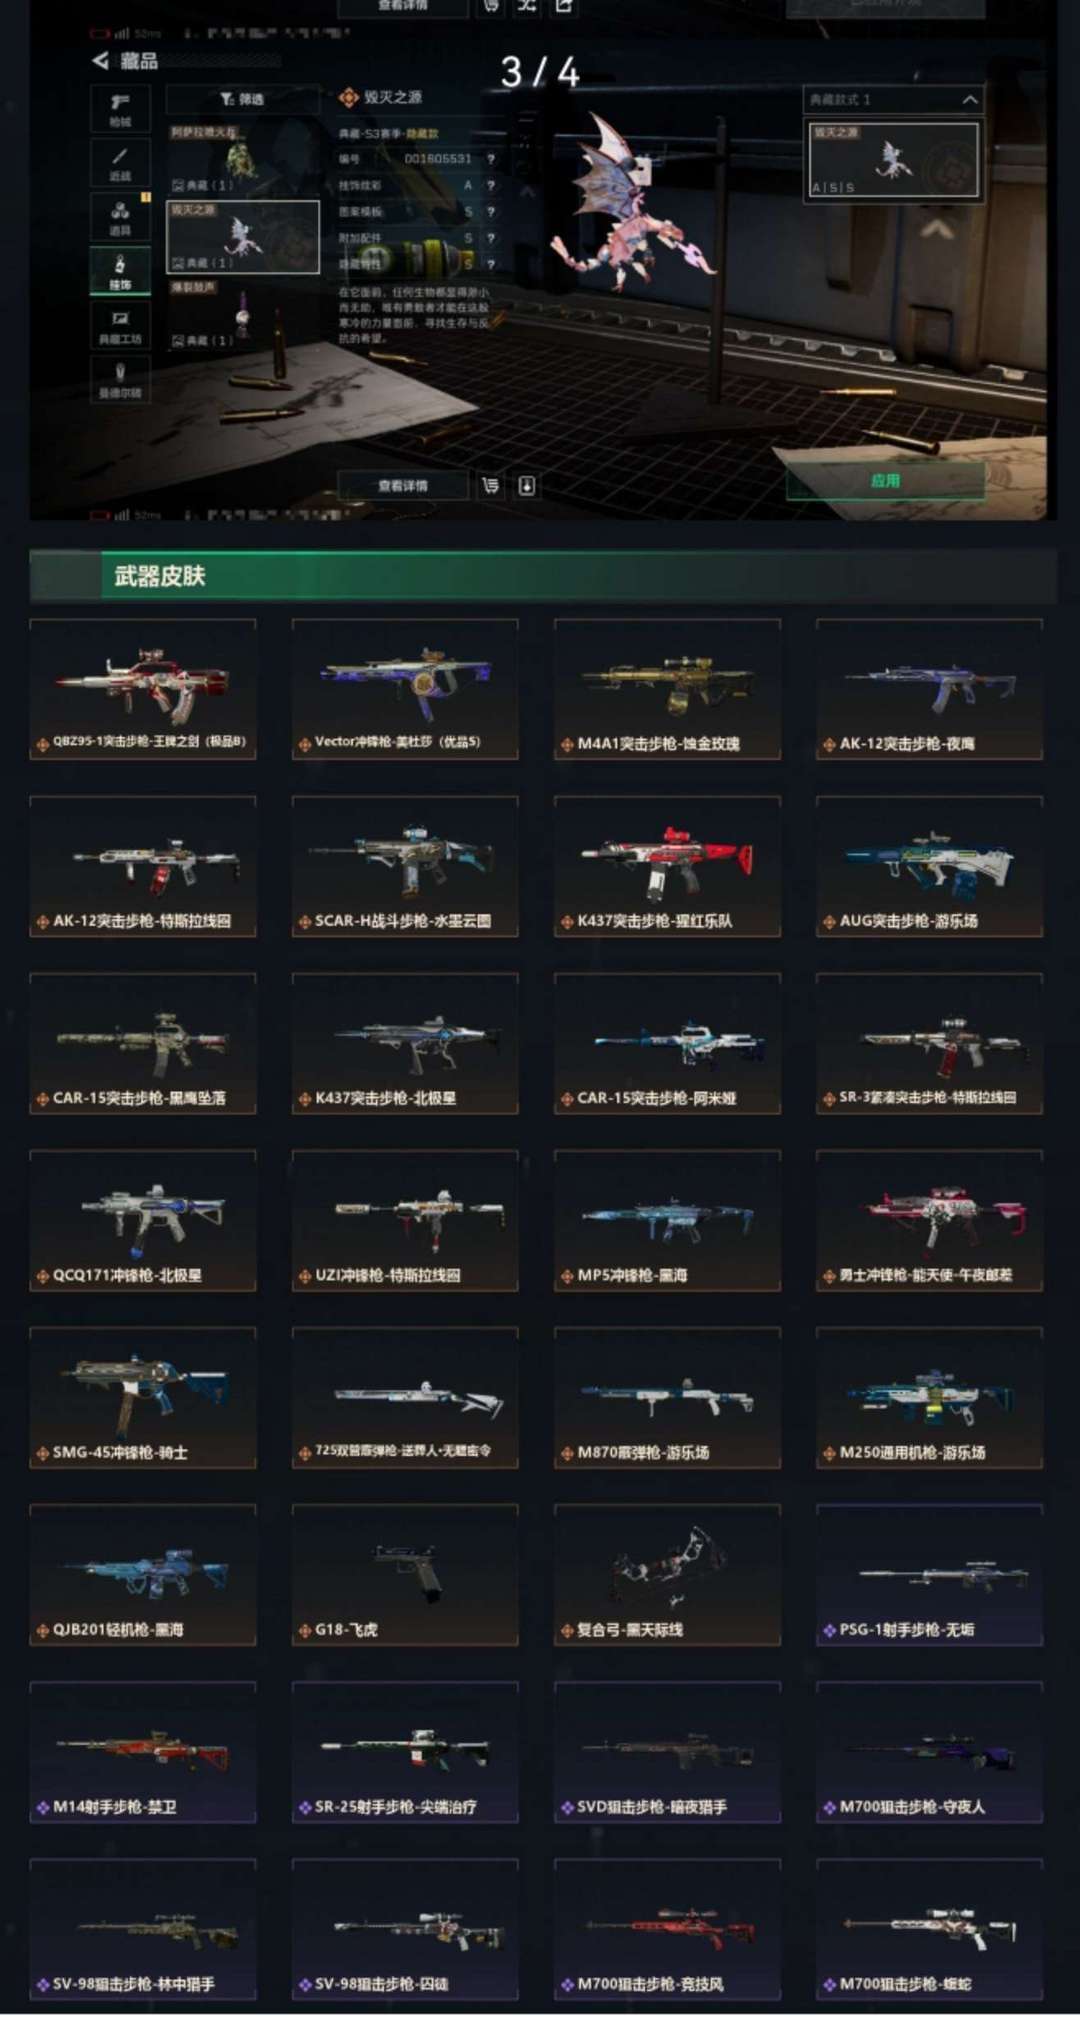
Task: Open the M700狙击步枪-守夜人 skin card
Action: point(929,1752)
